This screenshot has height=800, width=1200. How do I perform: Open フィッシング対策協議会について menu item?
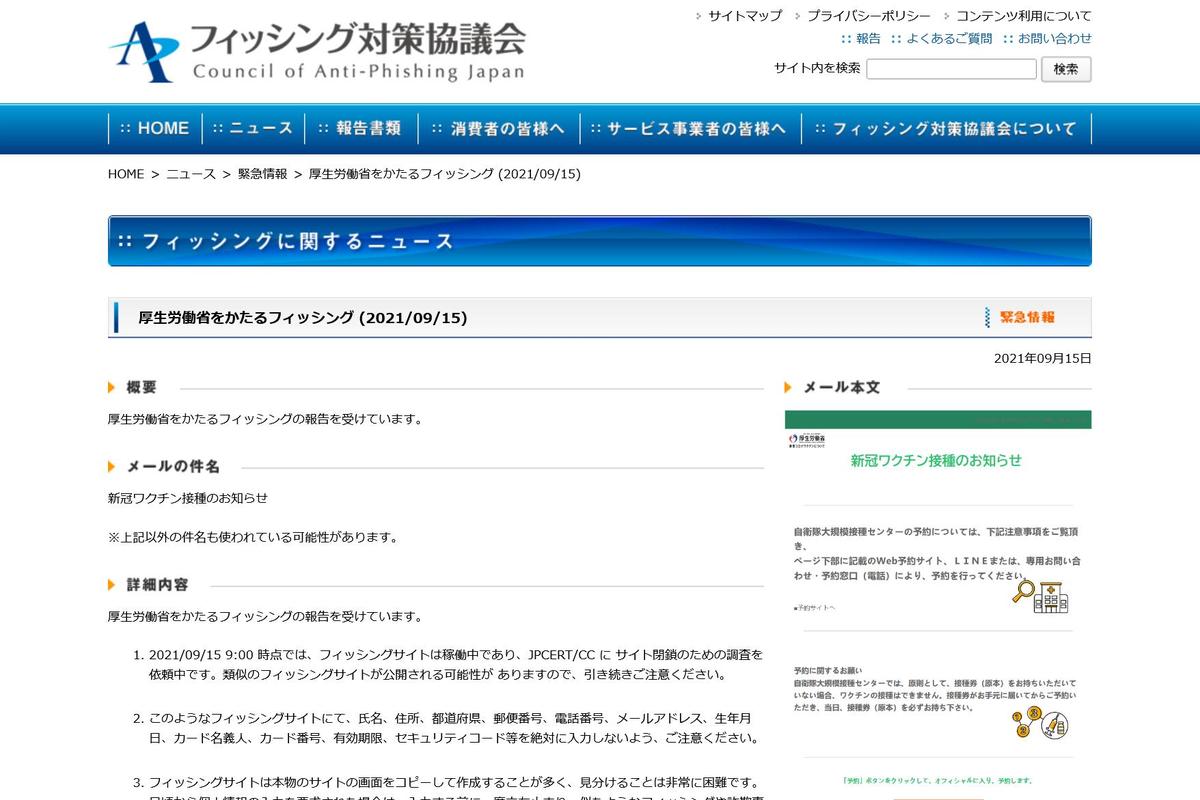click(x=946, y=128)
